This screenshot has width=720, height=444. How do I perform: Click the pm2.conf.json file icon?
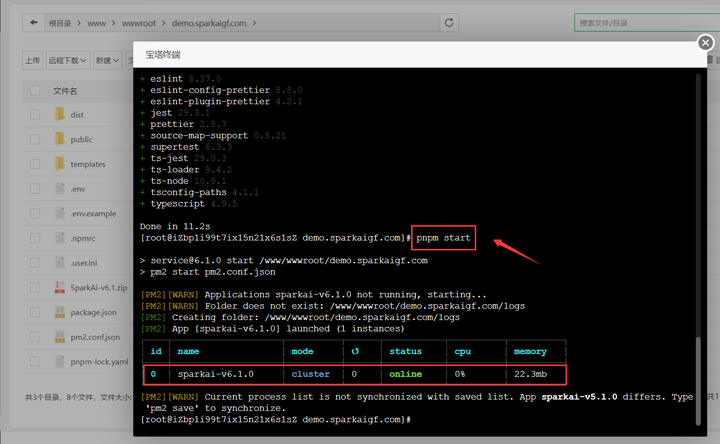(x=59, y=337)
